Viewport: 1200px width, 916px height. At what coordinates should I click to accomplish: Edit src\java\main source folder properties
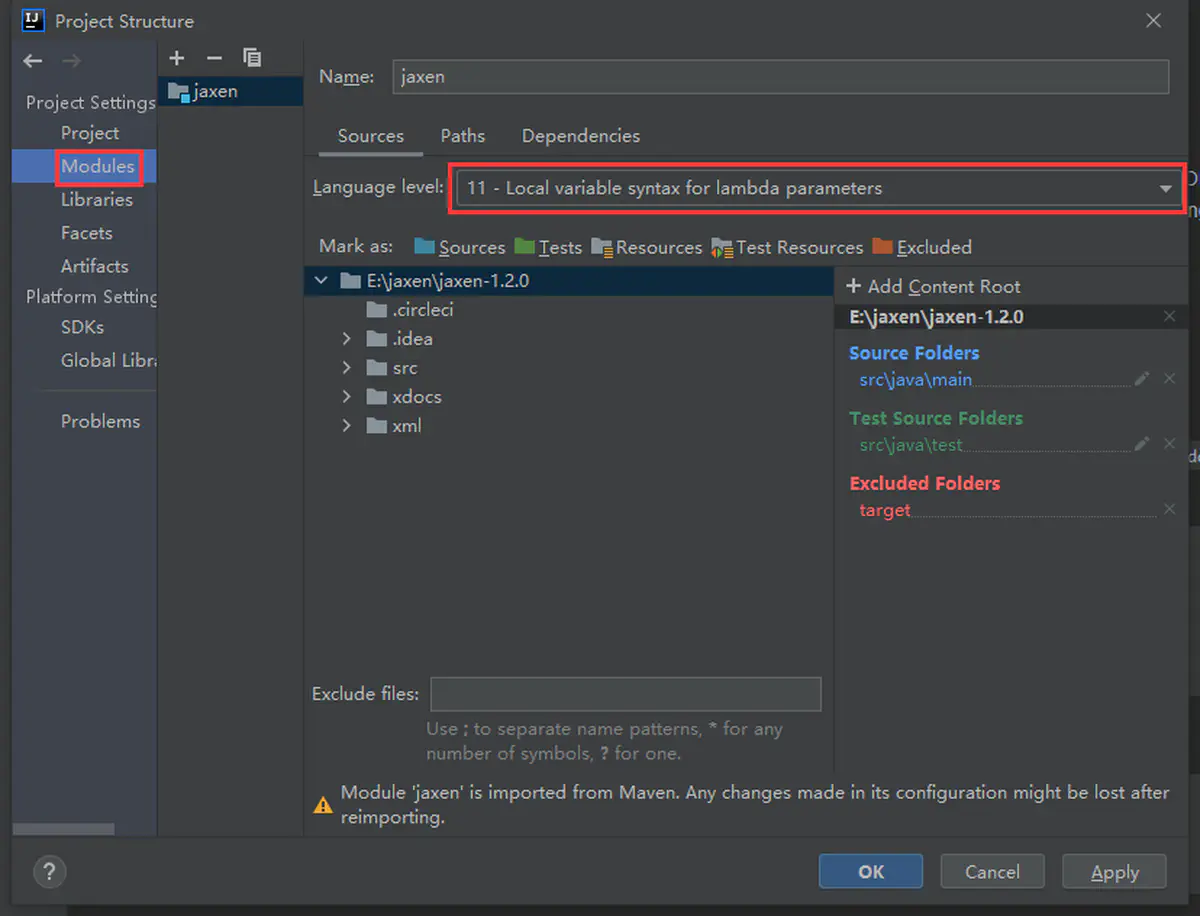pos(1142,379)
